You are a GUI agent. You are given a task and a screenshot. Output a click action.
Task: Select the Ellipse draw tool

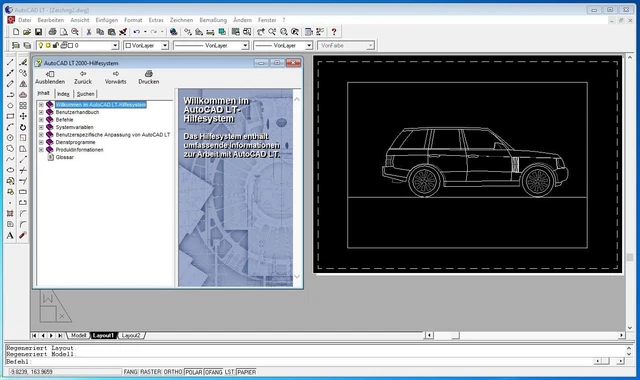pos(10,170)
